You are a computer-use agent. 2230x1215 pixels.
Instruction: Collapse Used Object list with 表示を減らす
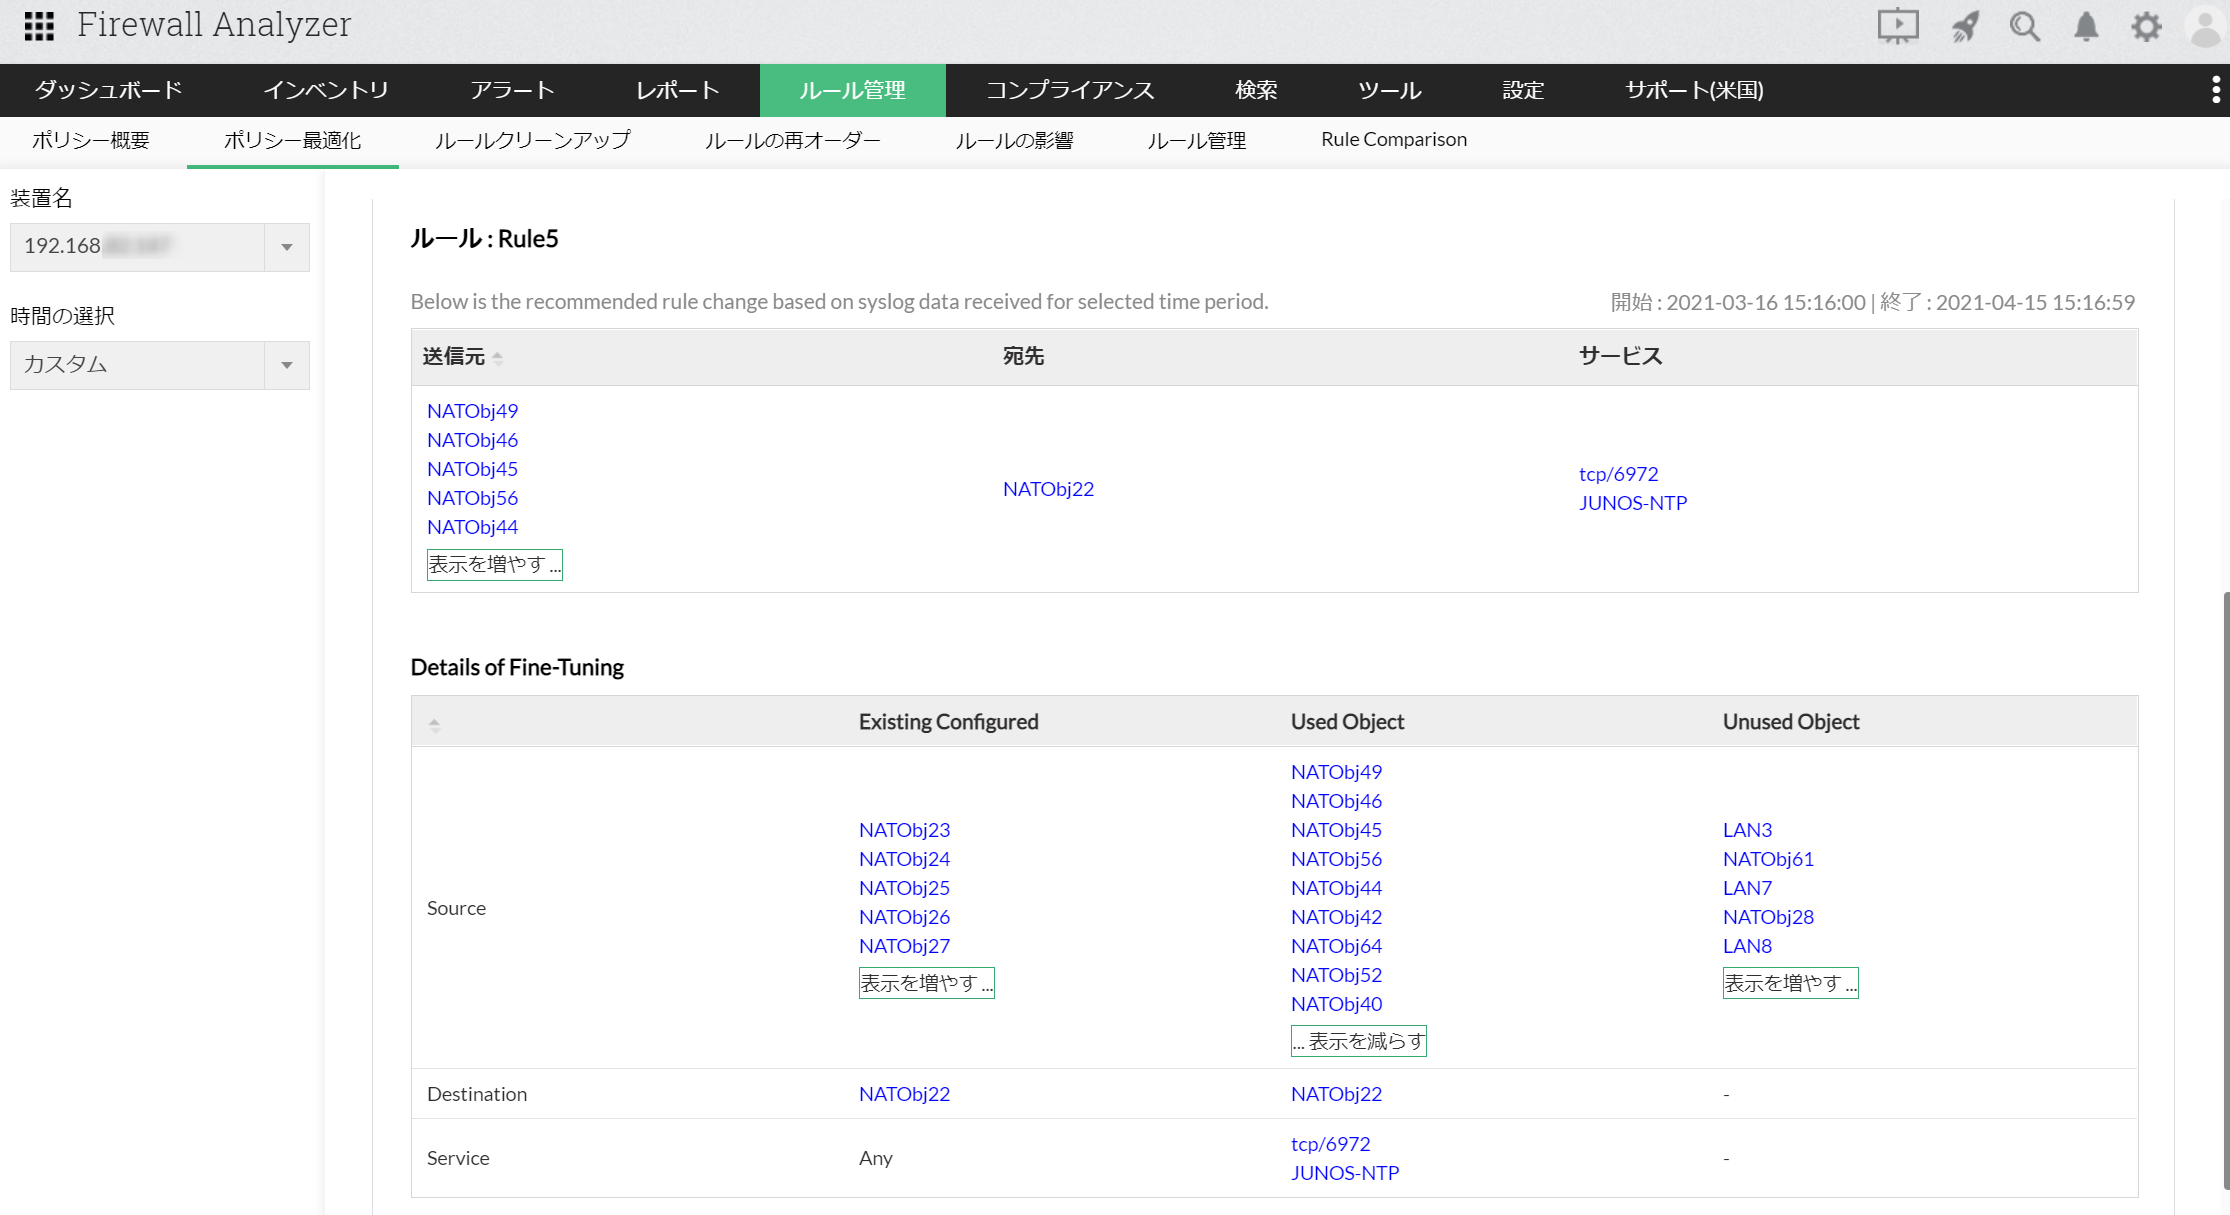[x=1358, y=1041]
